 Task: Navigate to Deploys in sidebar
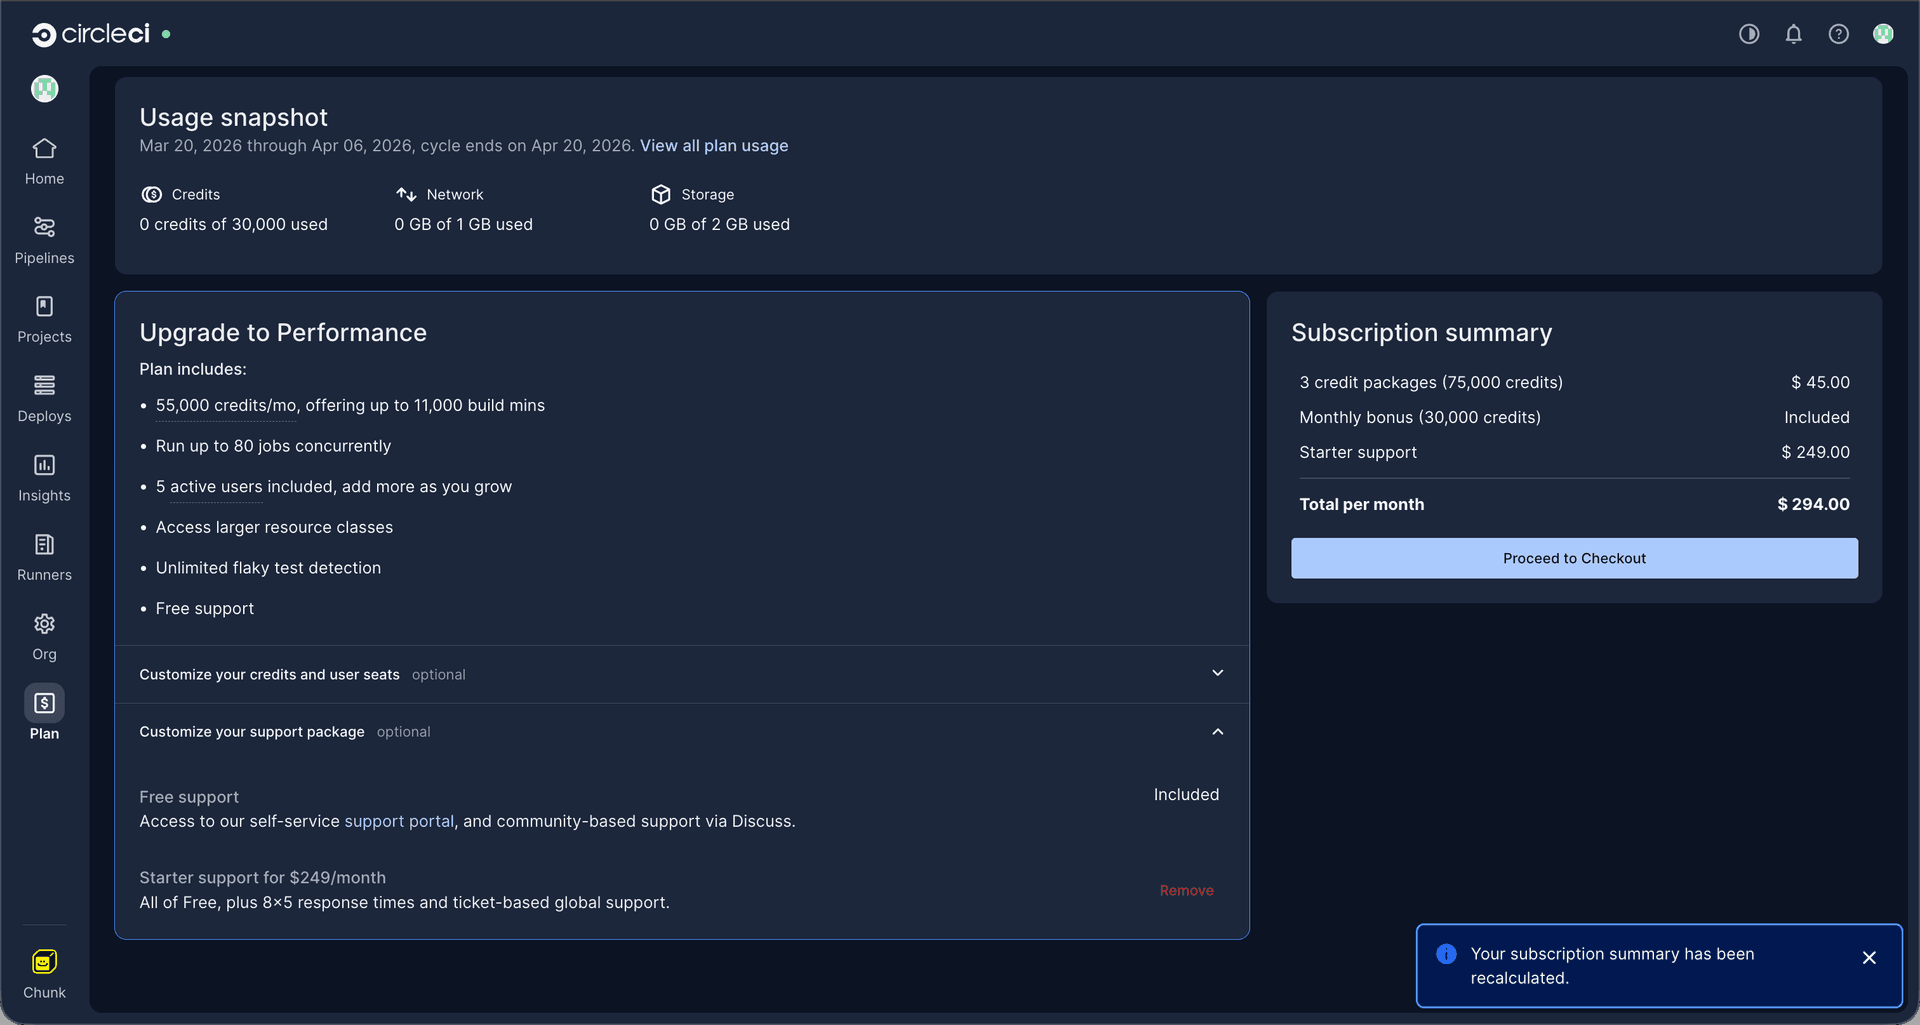44,398
